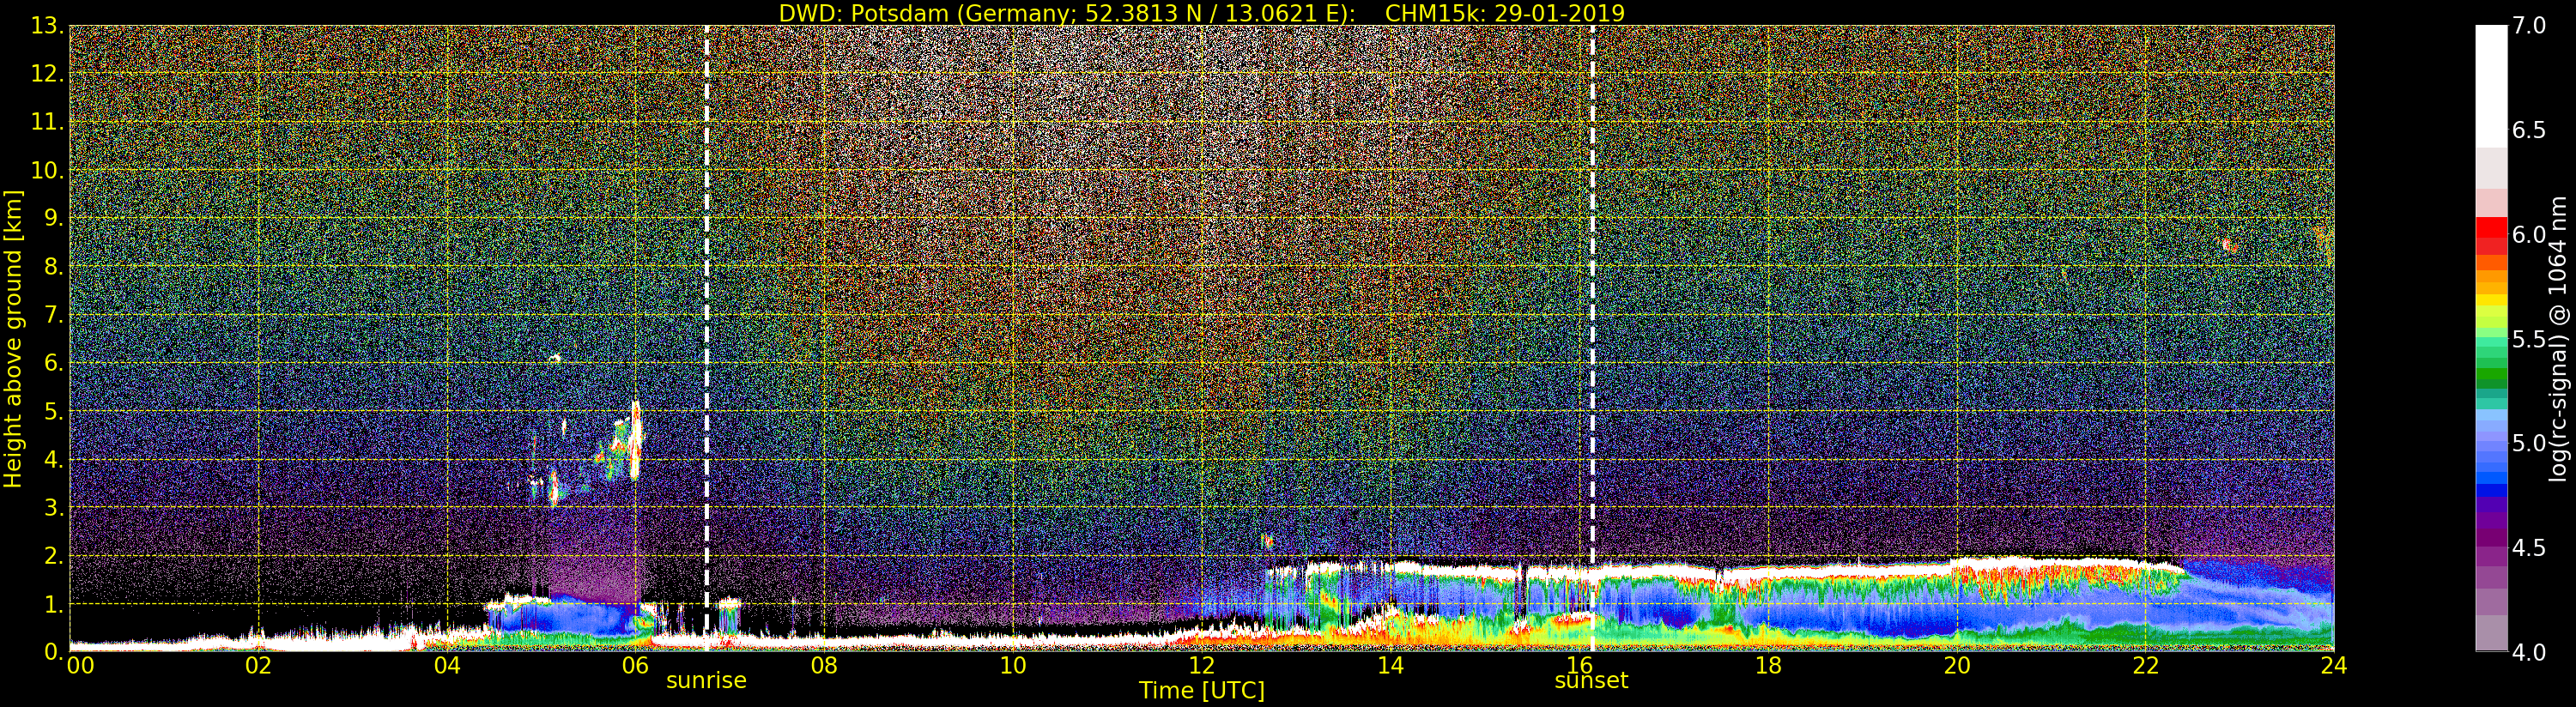Viewport: 2576px width, 707px height.
Task: Click the small echo near 6 km at 05 UTC
Action: click(x=555, y=358)
